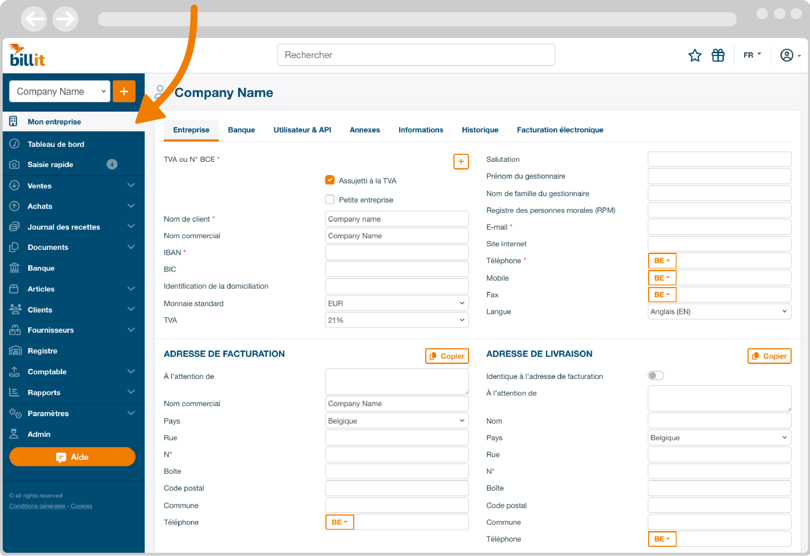Open Tableau de bord from sidebar
The width and height of the screenshot is (810, 556).
[56, 144]
